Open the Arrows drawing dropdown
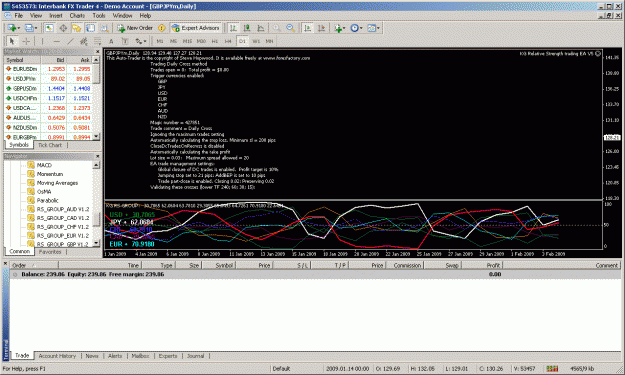The image size is (625, 375). [x=140, y=41]
